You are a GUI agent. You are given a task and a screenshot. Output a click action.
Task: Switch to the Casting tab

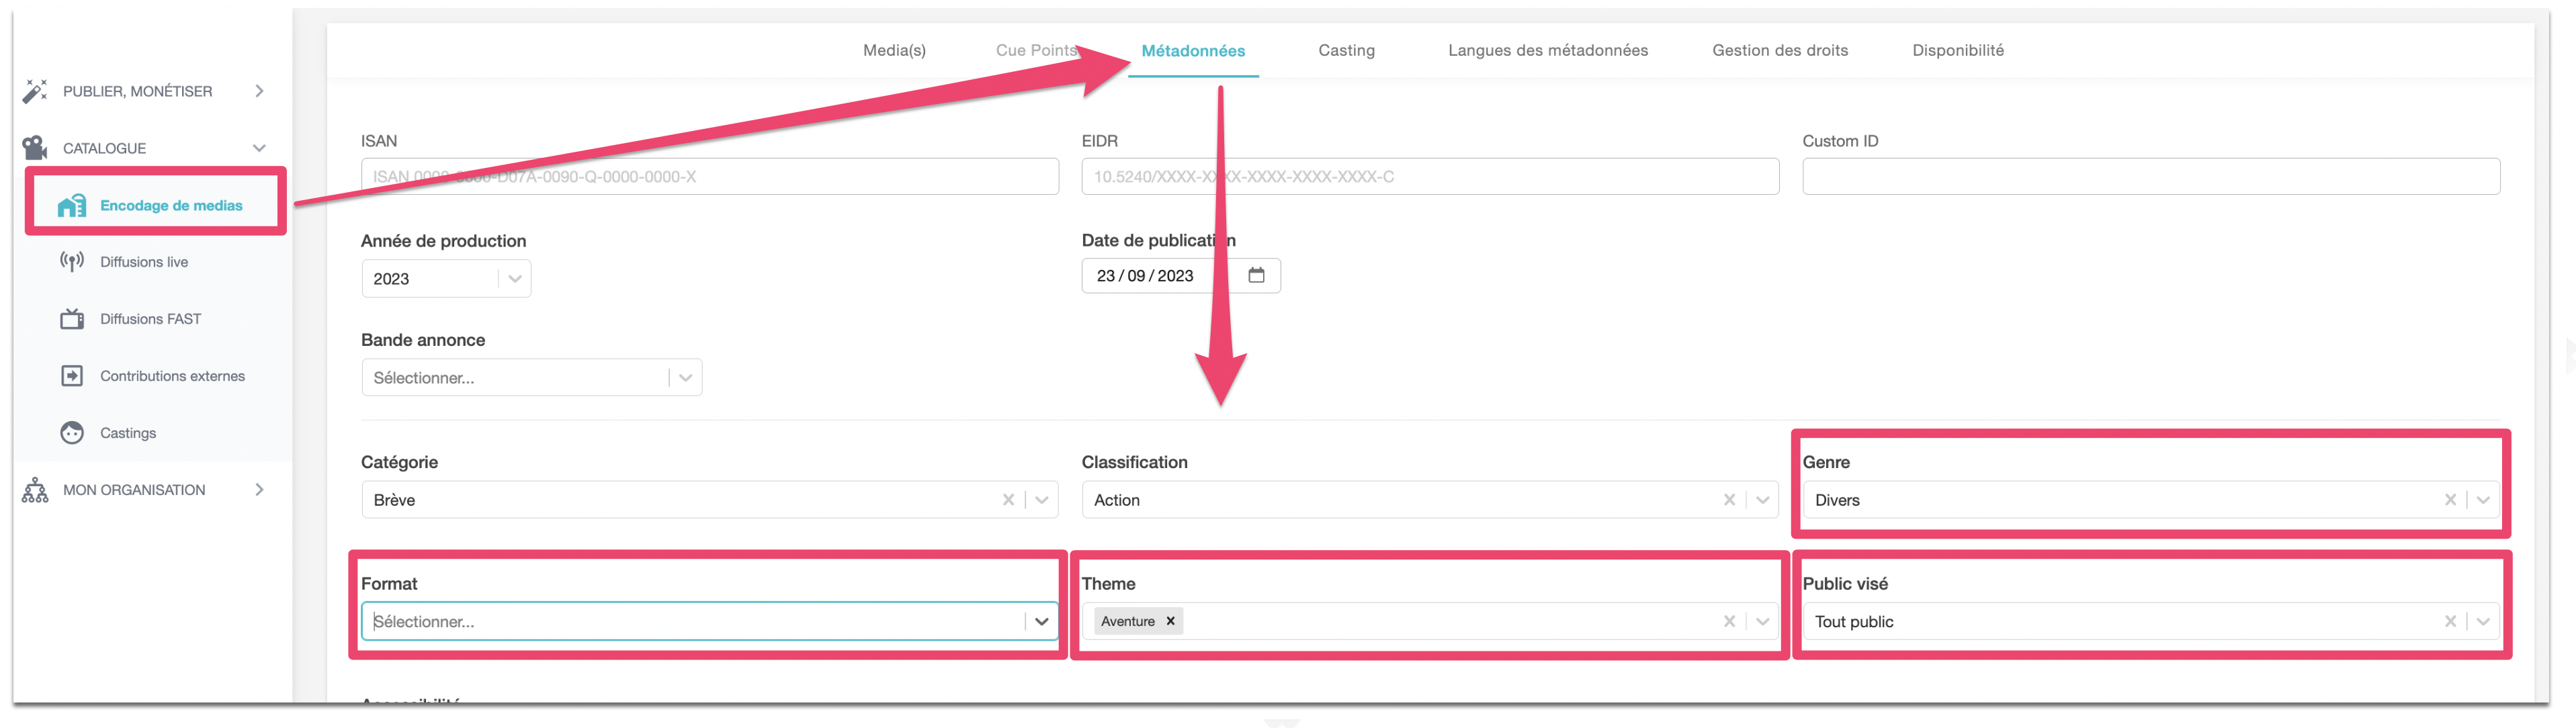coord(1346,50)
